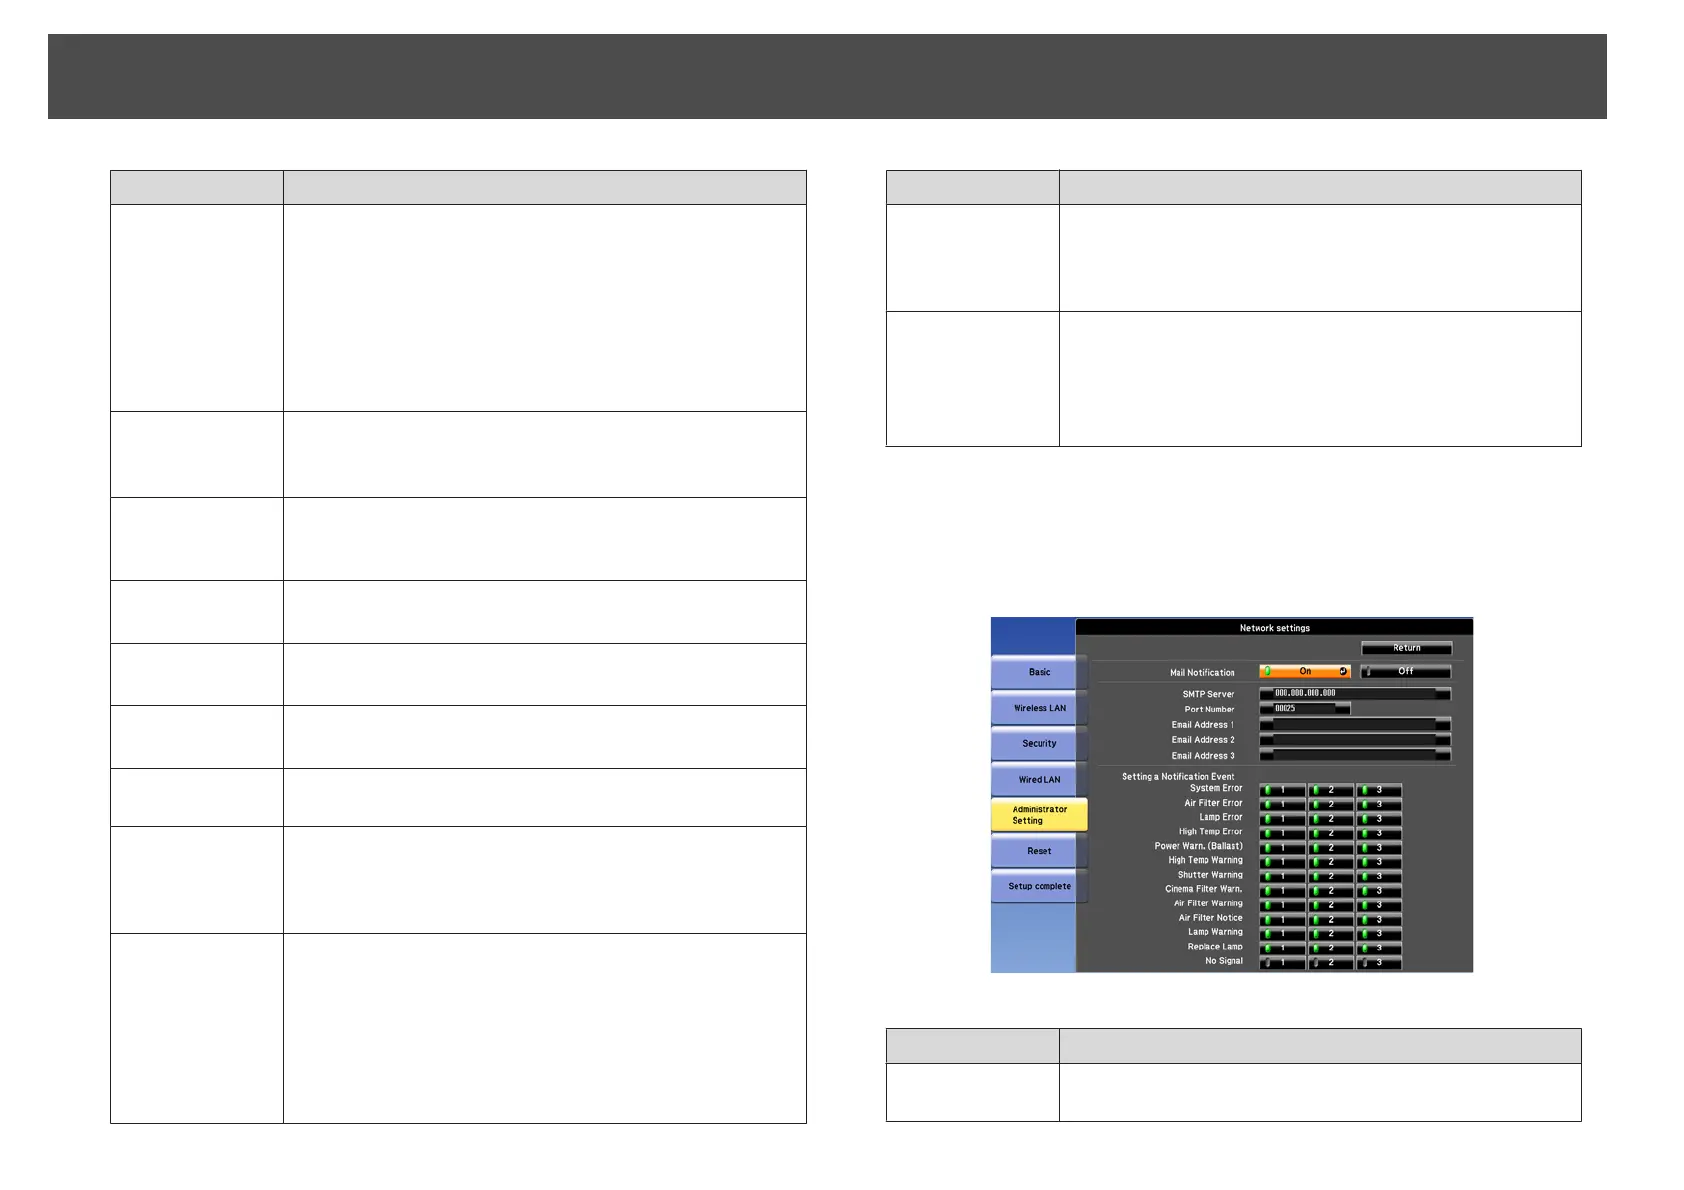This screenshot has width=1684, height=1190.
Task: Click the 'Mail Notification' label
Action: pyautogui.click(x=1202, y=673)
